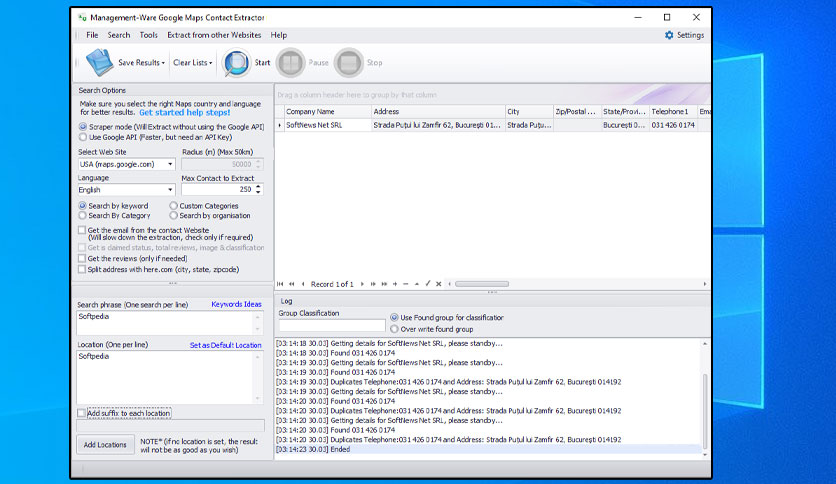
Task: Click the Save Results disk icon
Action: tap(100, 62)
